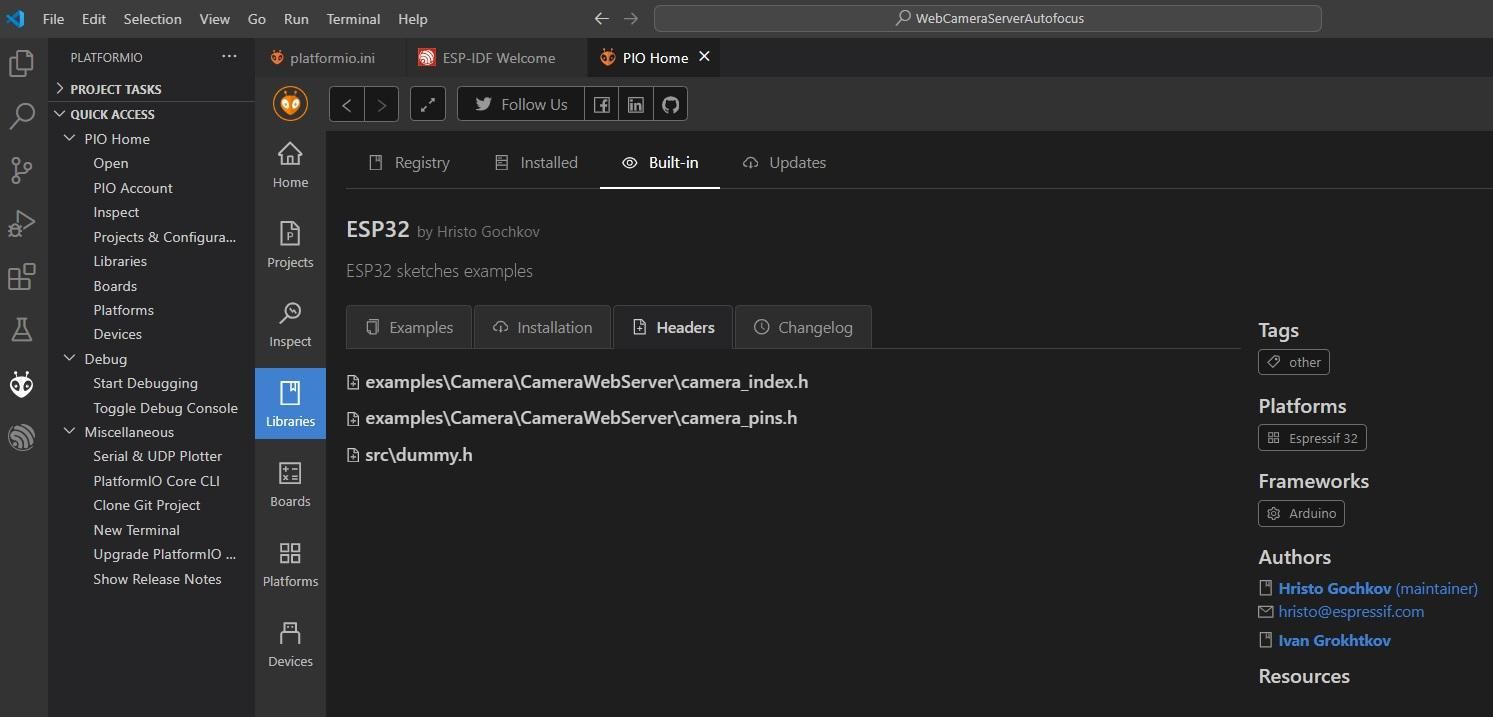This screenshot has height=717, width=1493.
Task: Open the Explorer view in activity bar
Action: (x=21, y=64)
